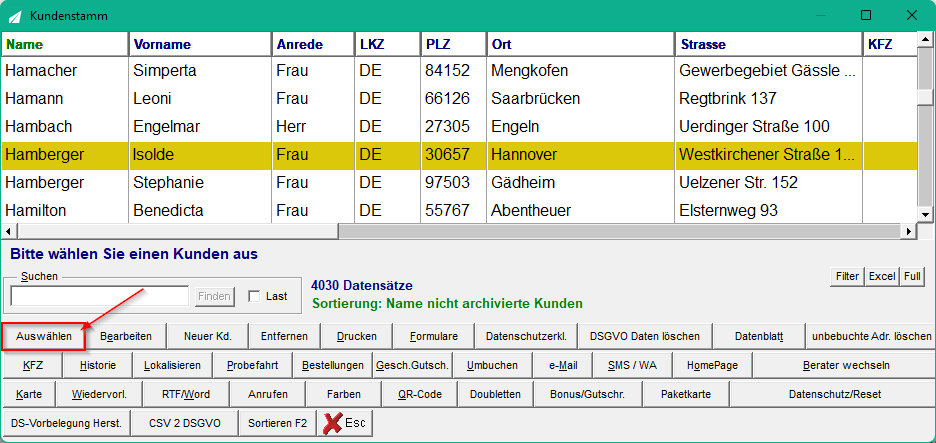Click the Saarbrücken city cell
The image size is (936, 443).
[580, 99]
